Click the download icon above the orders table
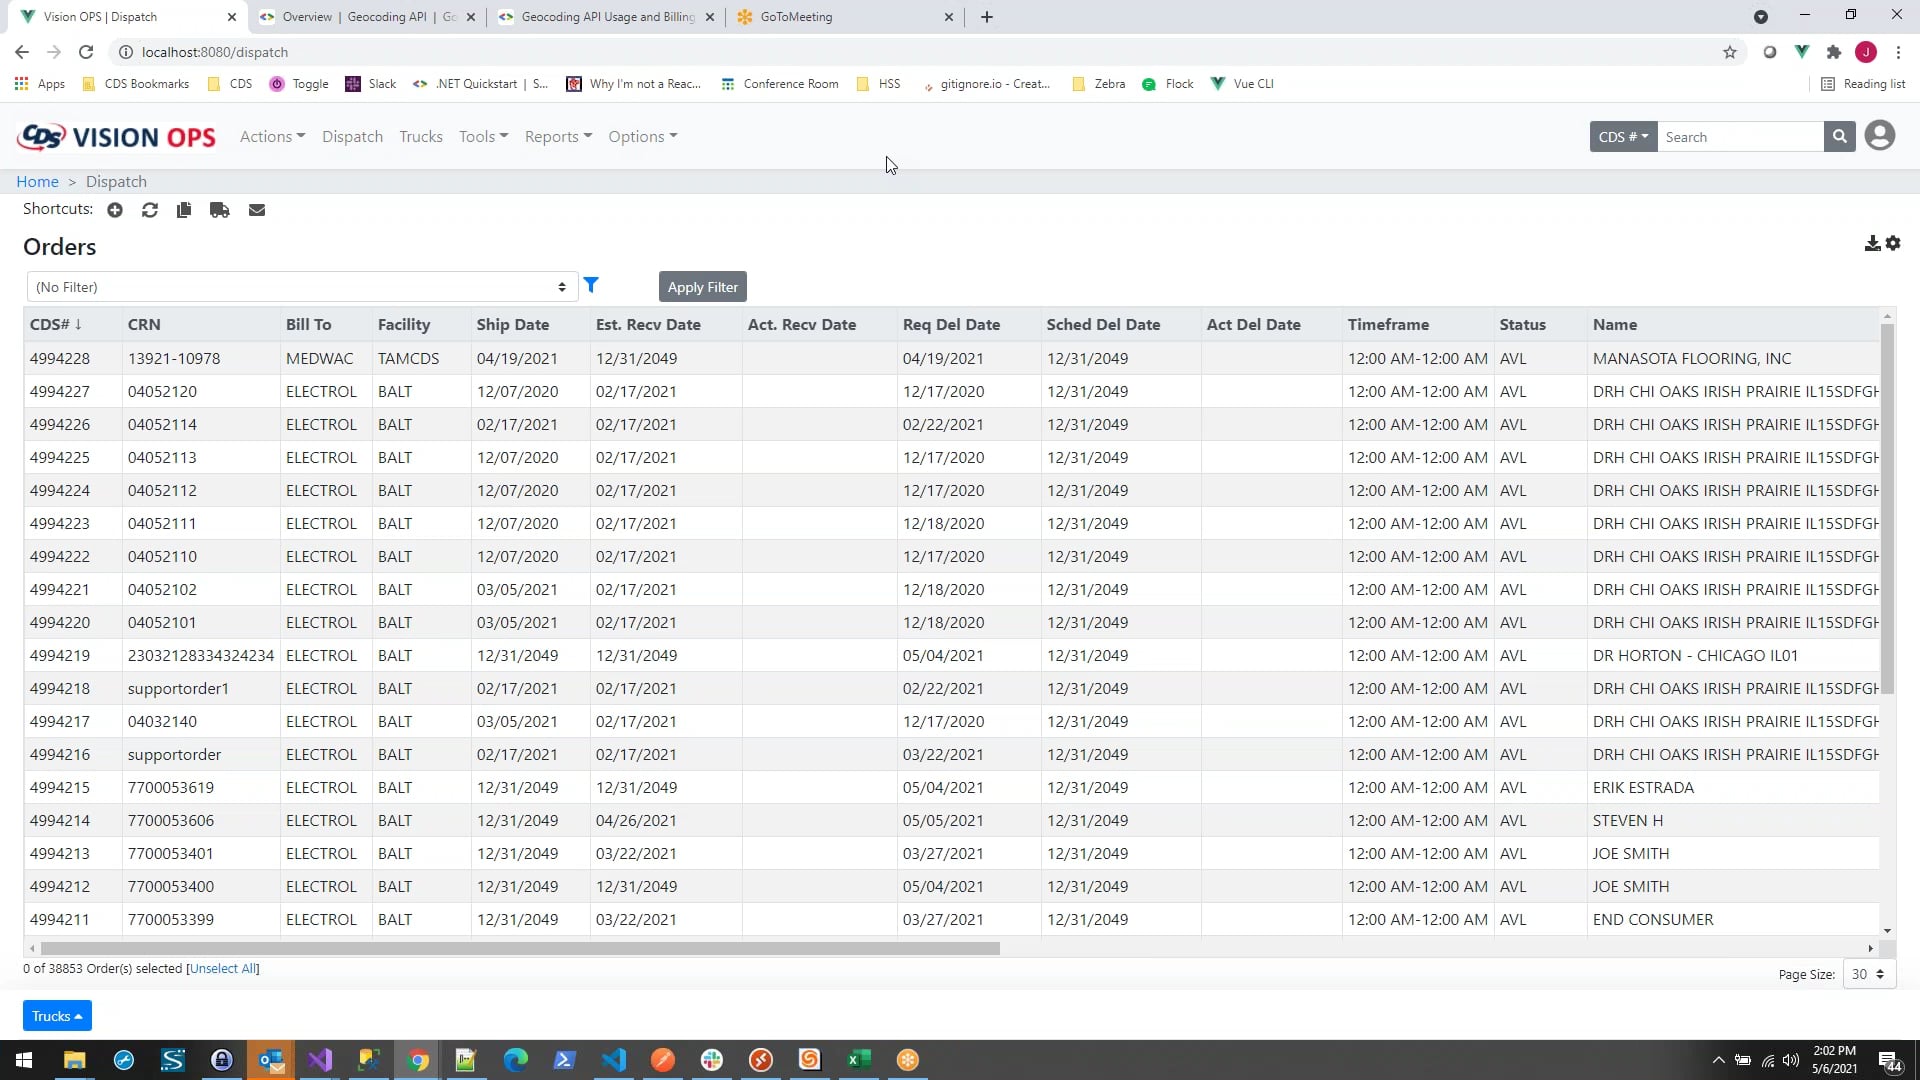Screen dimensions: 1920x1080 (x=1872, y=244)
